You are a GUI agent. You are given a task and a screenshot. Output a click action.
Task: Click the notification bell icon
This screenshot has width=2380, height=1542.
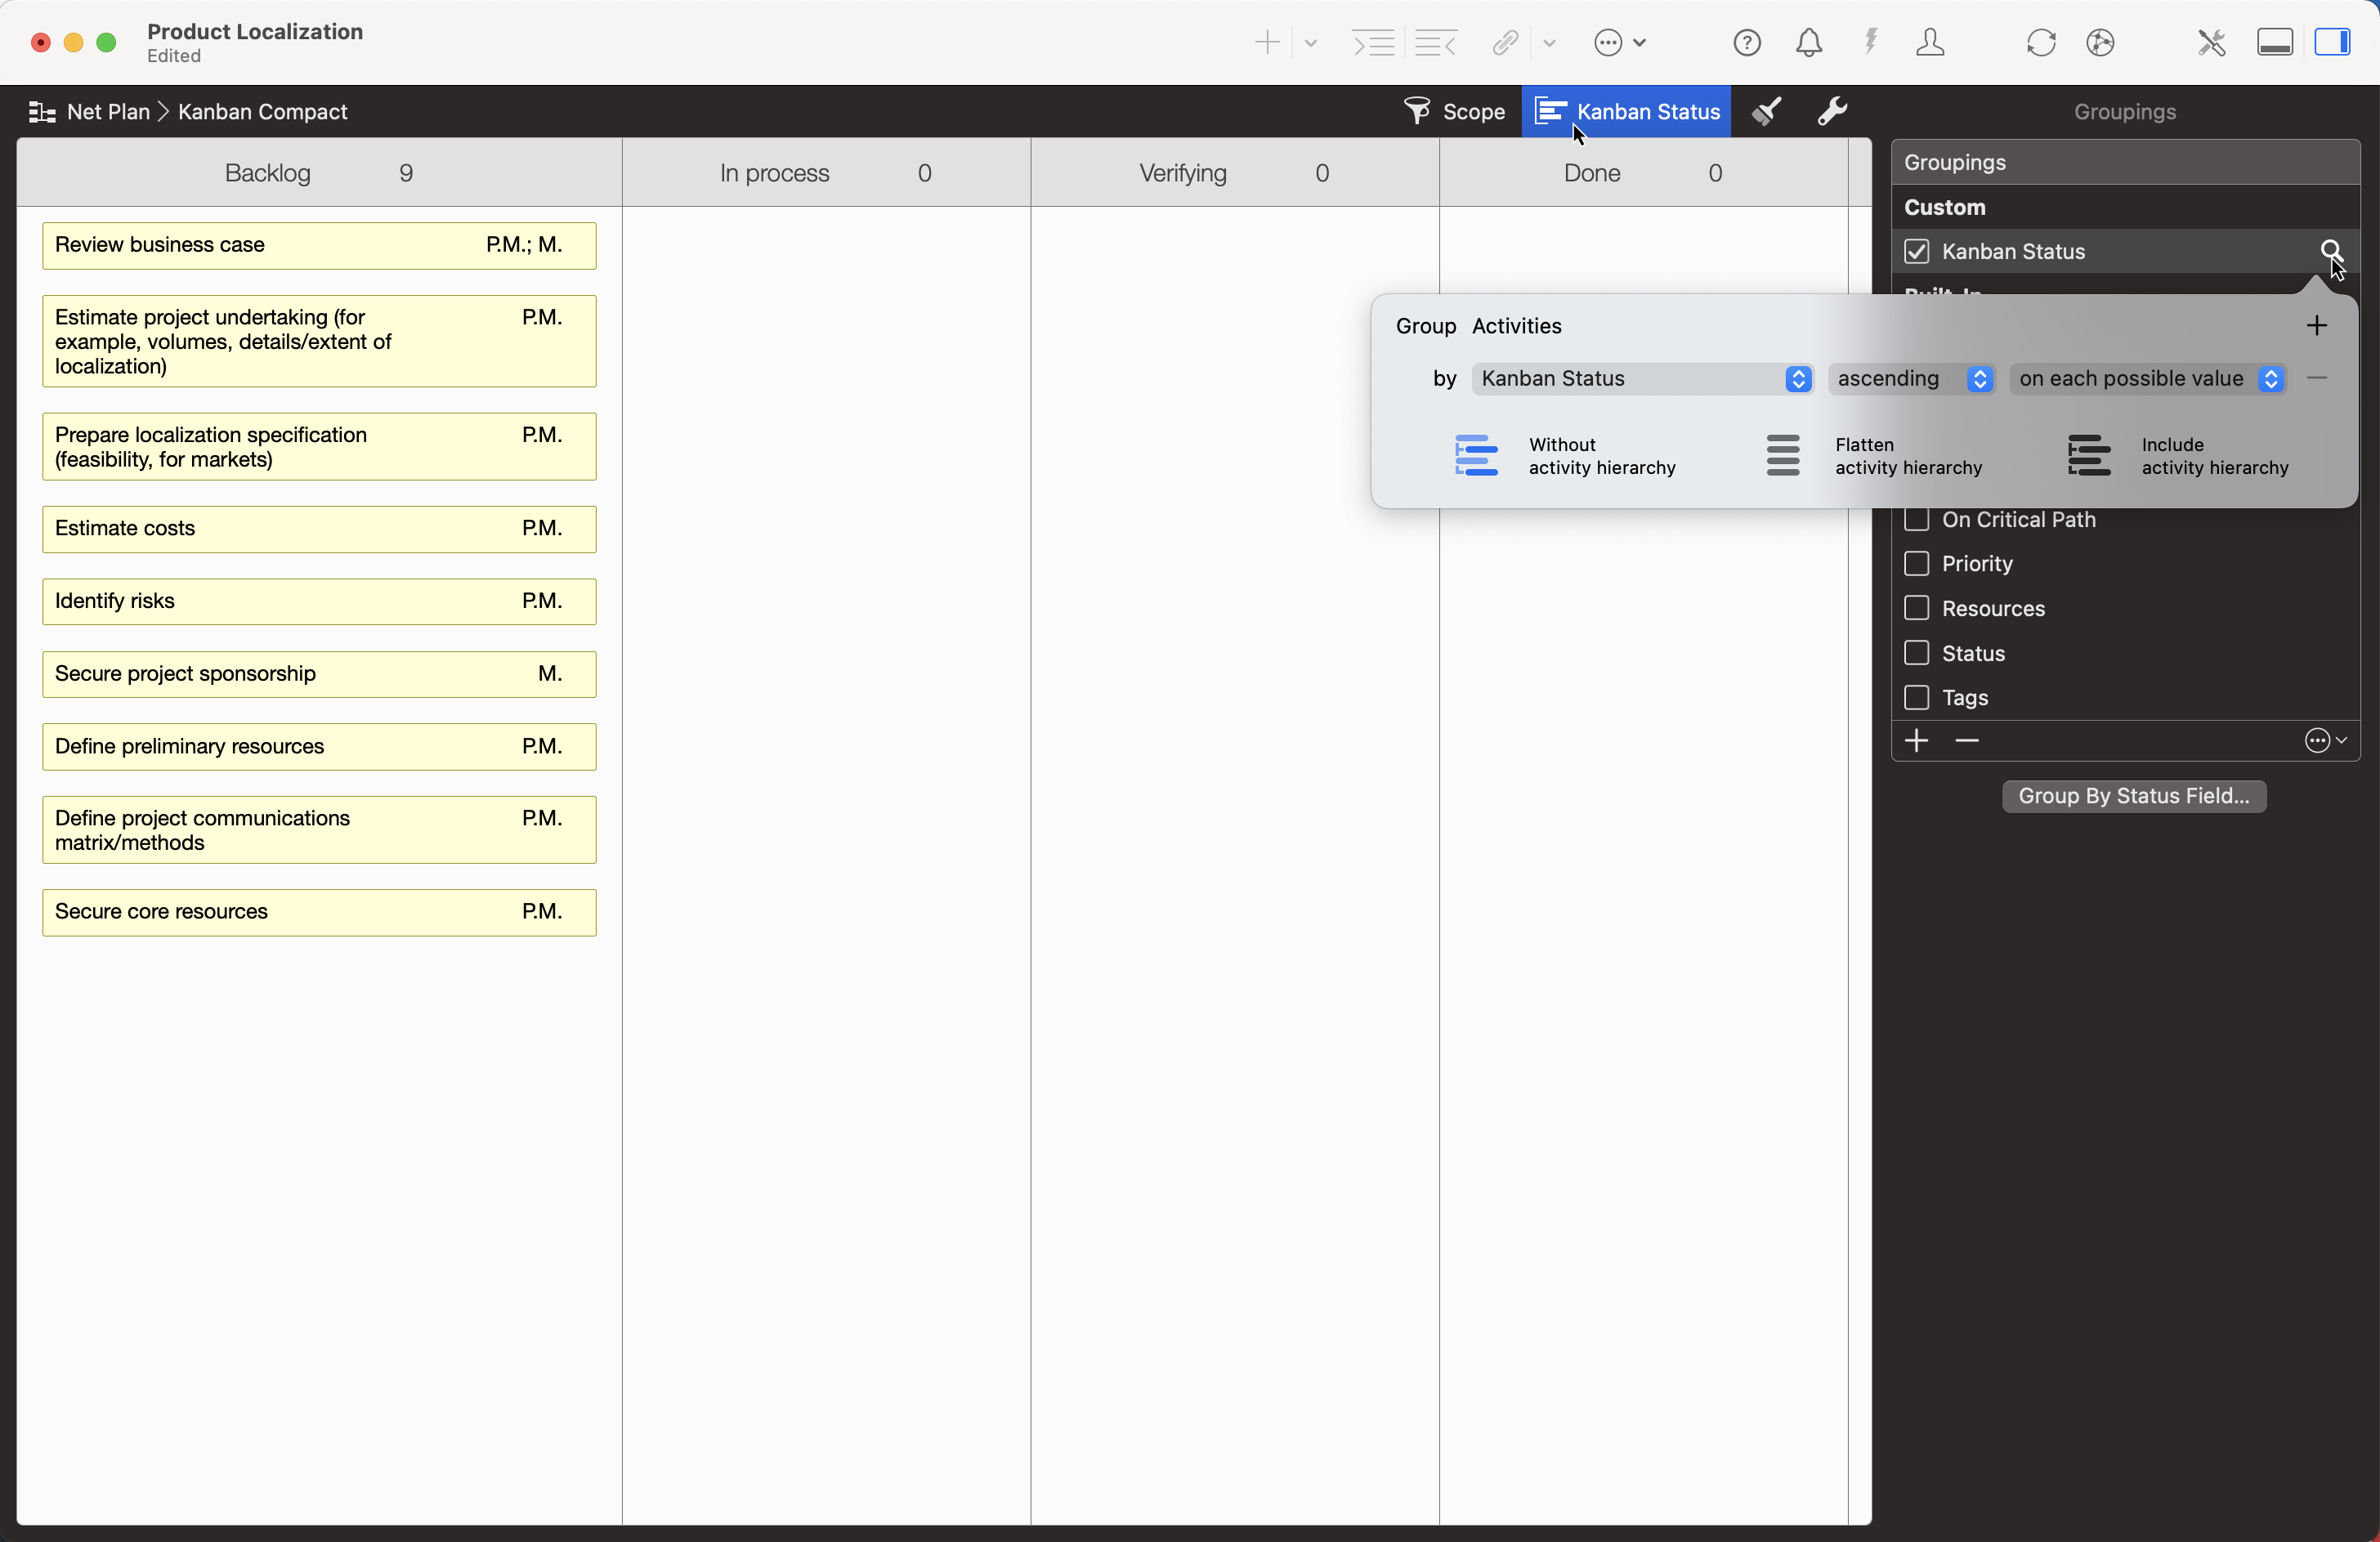point(1808,43)
